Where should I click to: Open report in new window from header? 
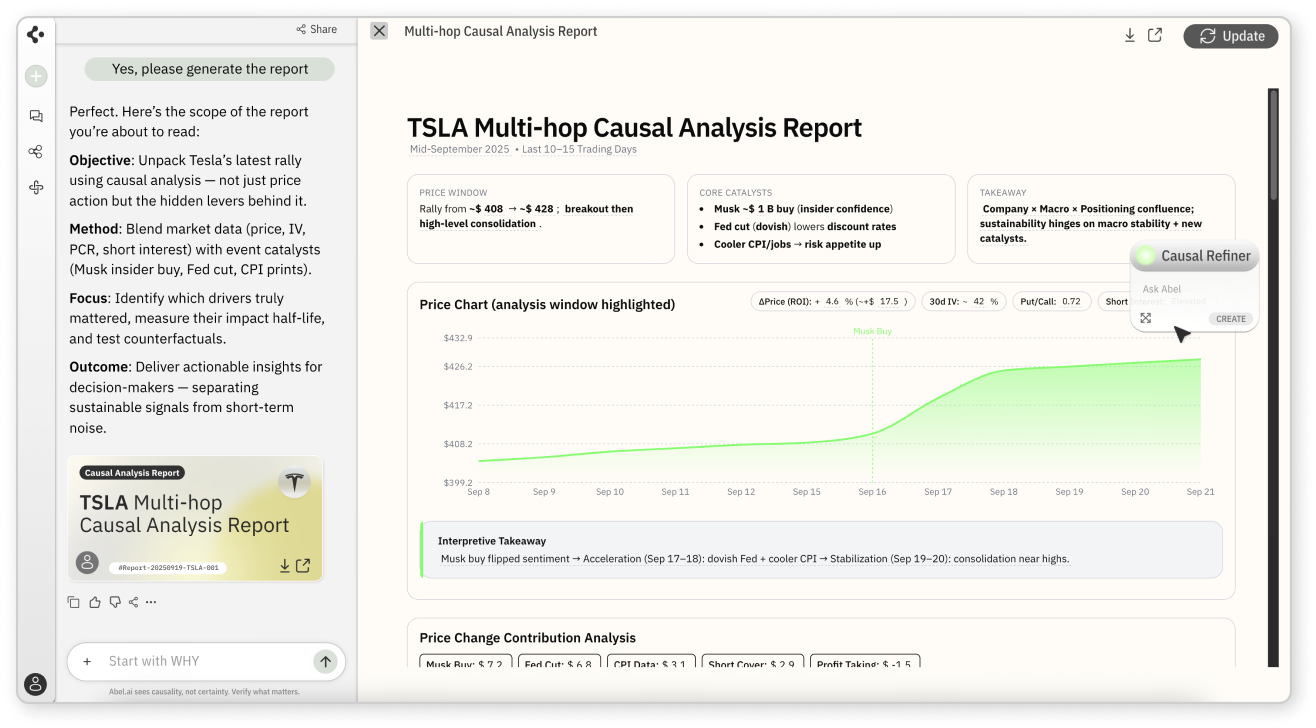tap(1155, 35)
